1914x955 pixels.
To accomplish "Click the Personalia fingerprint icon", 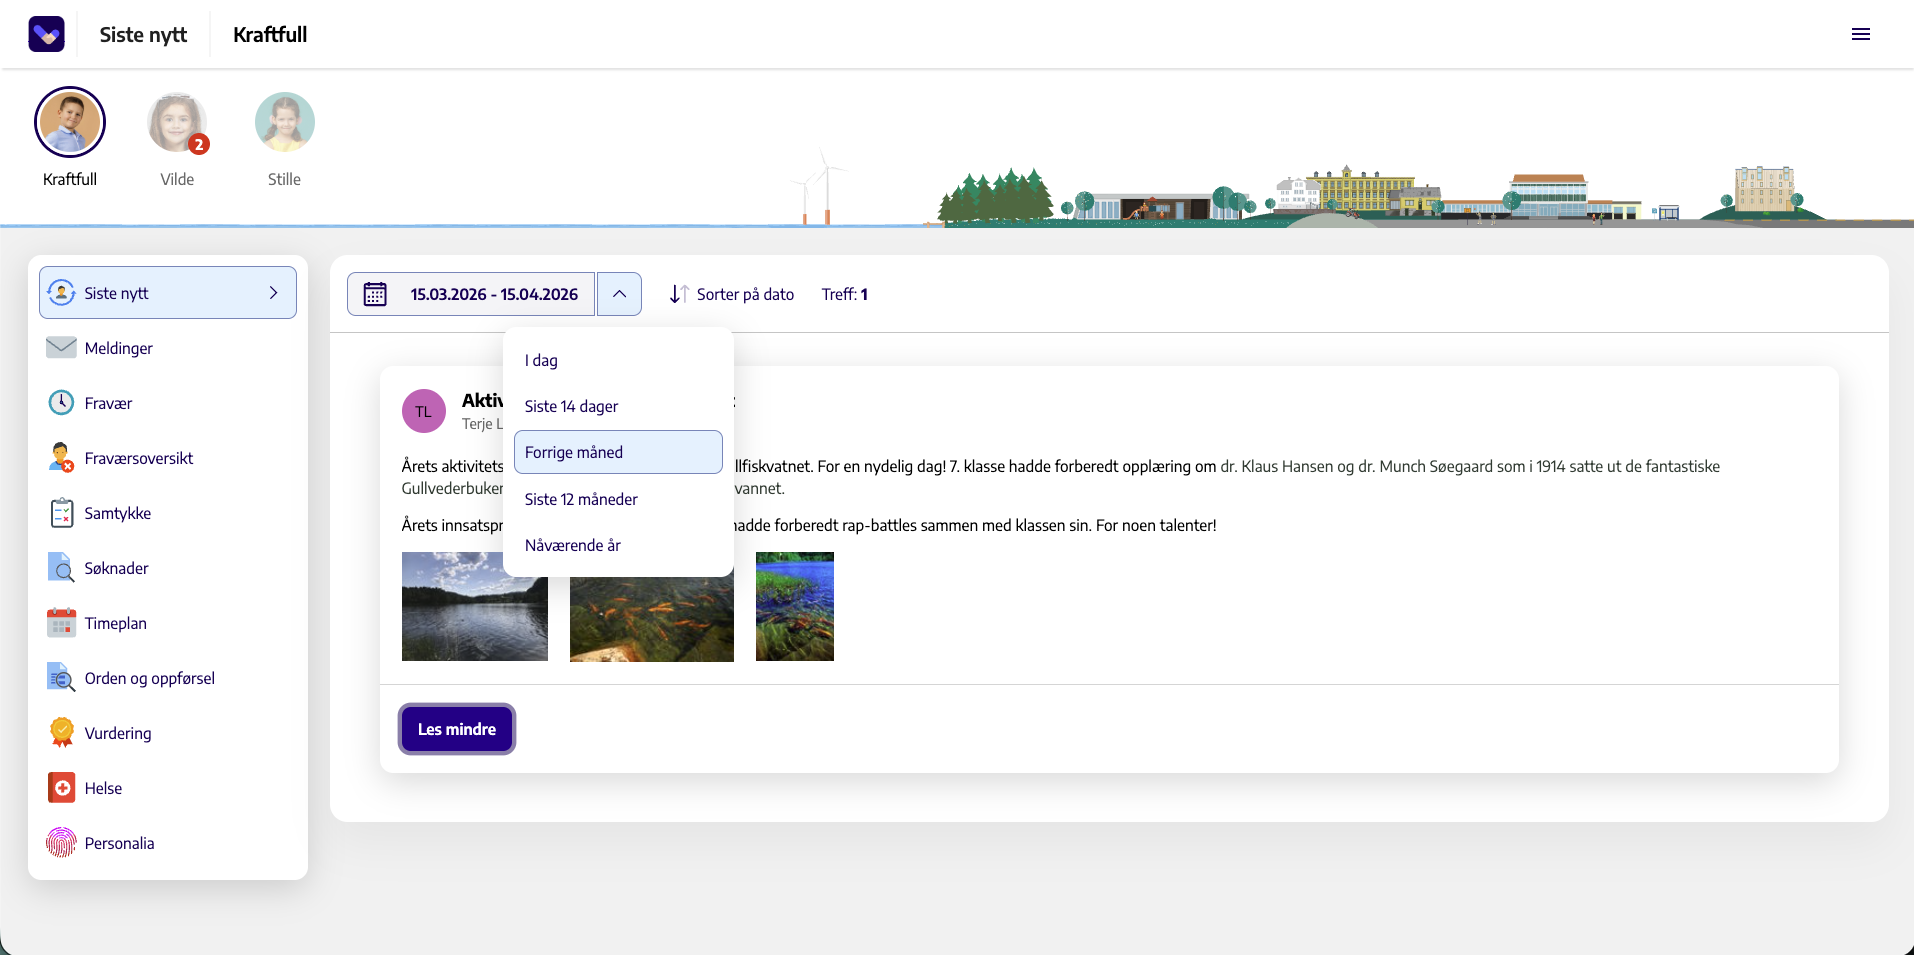I will (61, 842).
